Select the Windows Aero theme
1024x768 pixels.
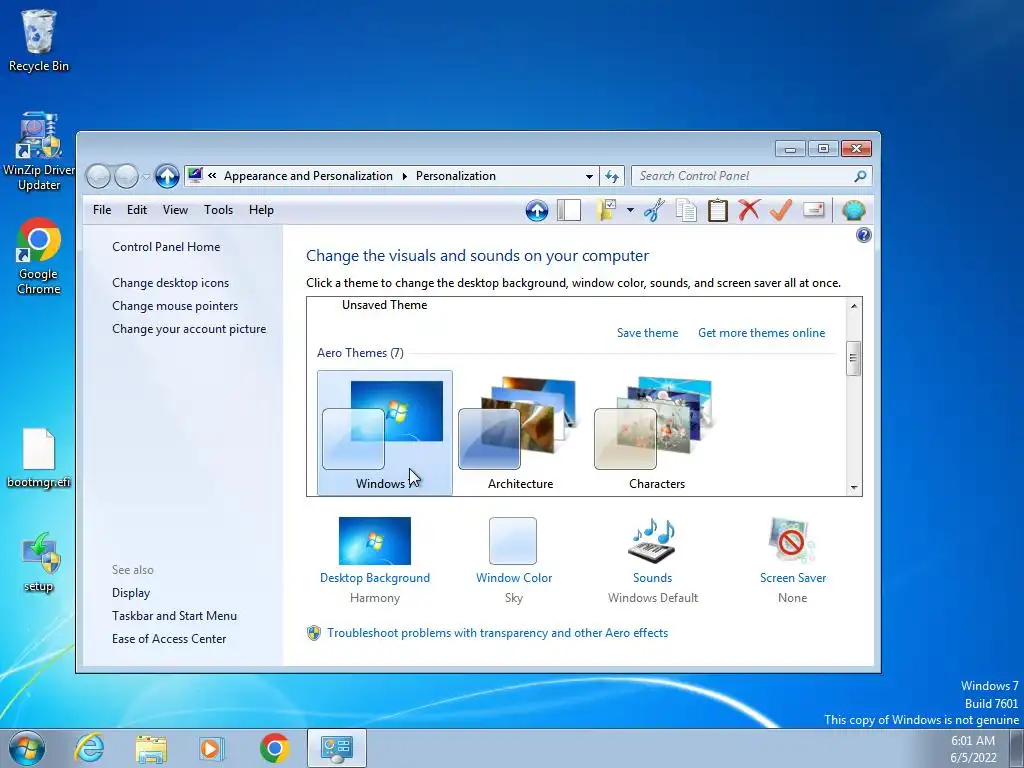385,433
